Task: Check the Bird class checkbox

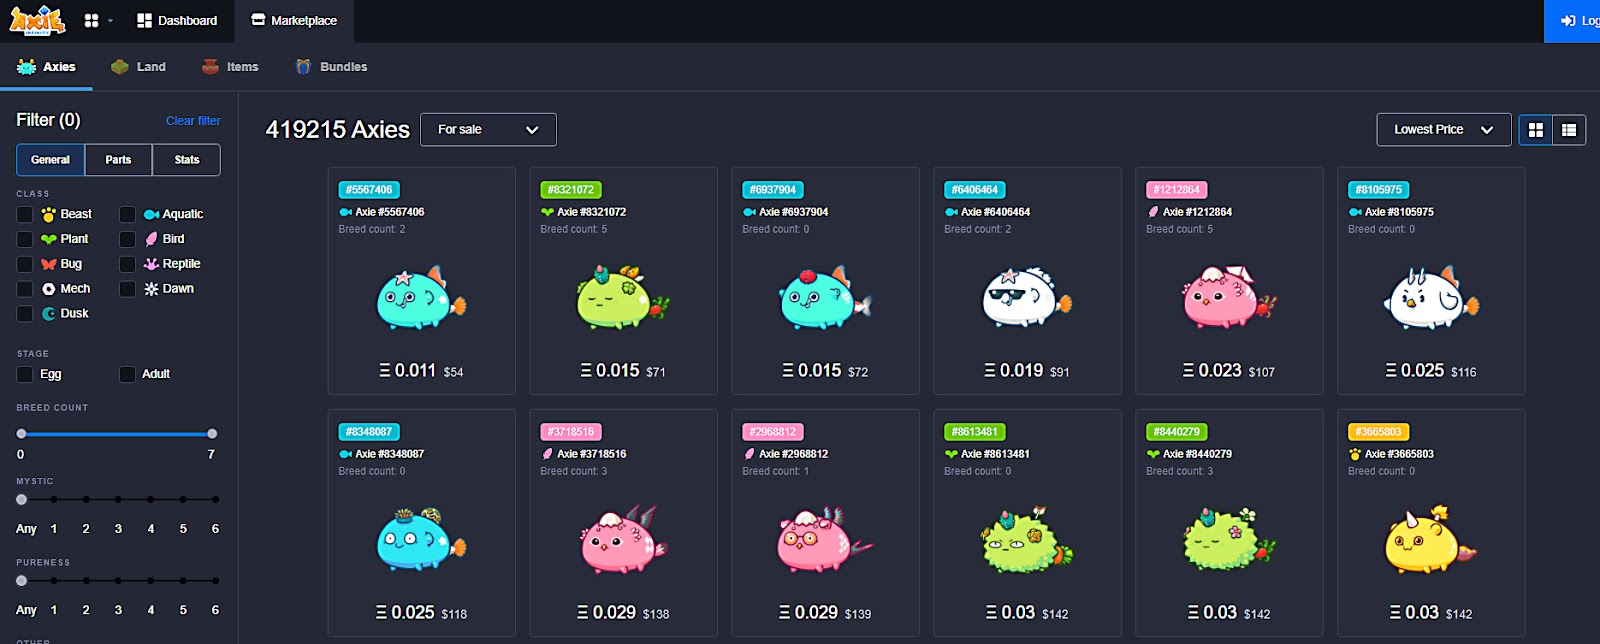Action: [127, 239]
